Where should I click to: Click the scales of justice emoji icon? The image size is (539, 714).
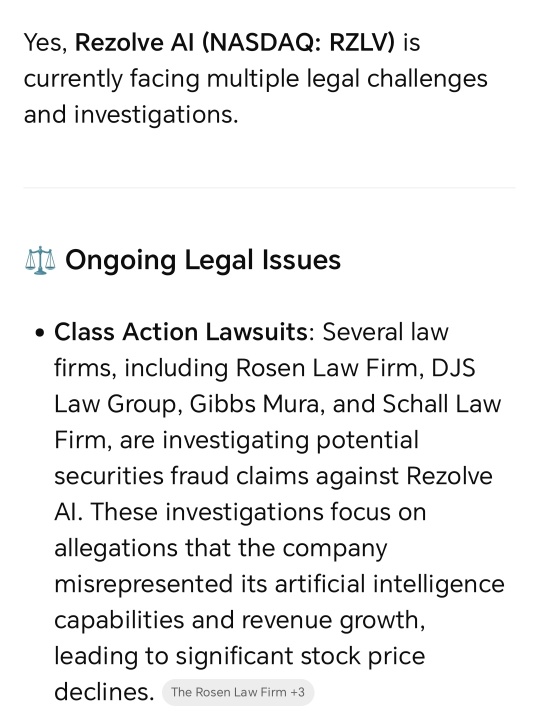pos(40,261)
